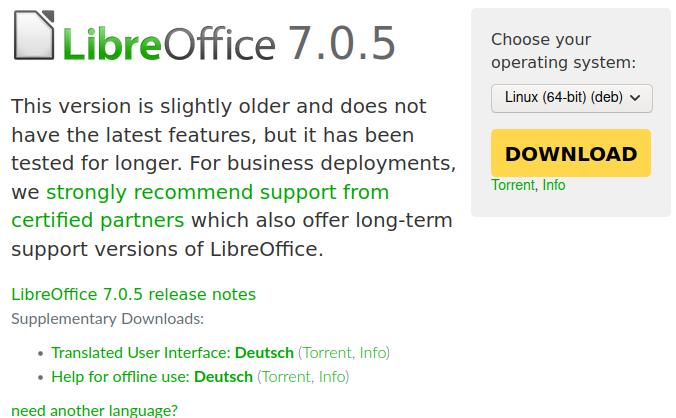The width and height of the screenshot is (676, 418).
Task: Open LibreOffice 7.0.5 release notes
Action: [133, 294]
